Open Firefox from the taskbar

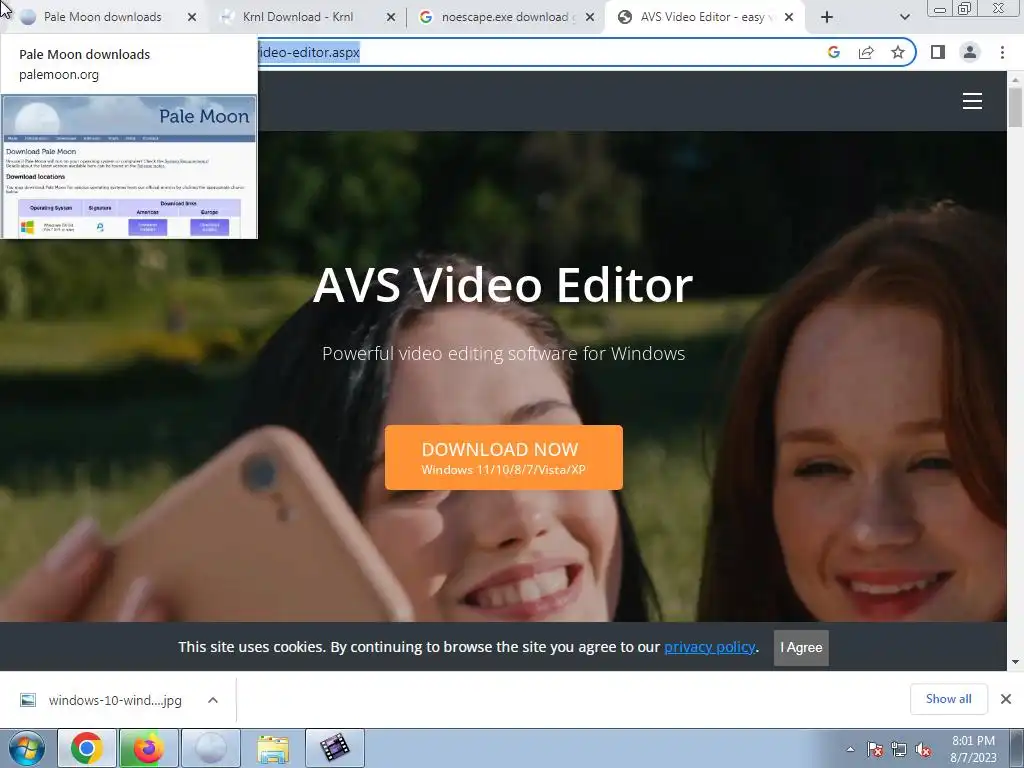149,748
